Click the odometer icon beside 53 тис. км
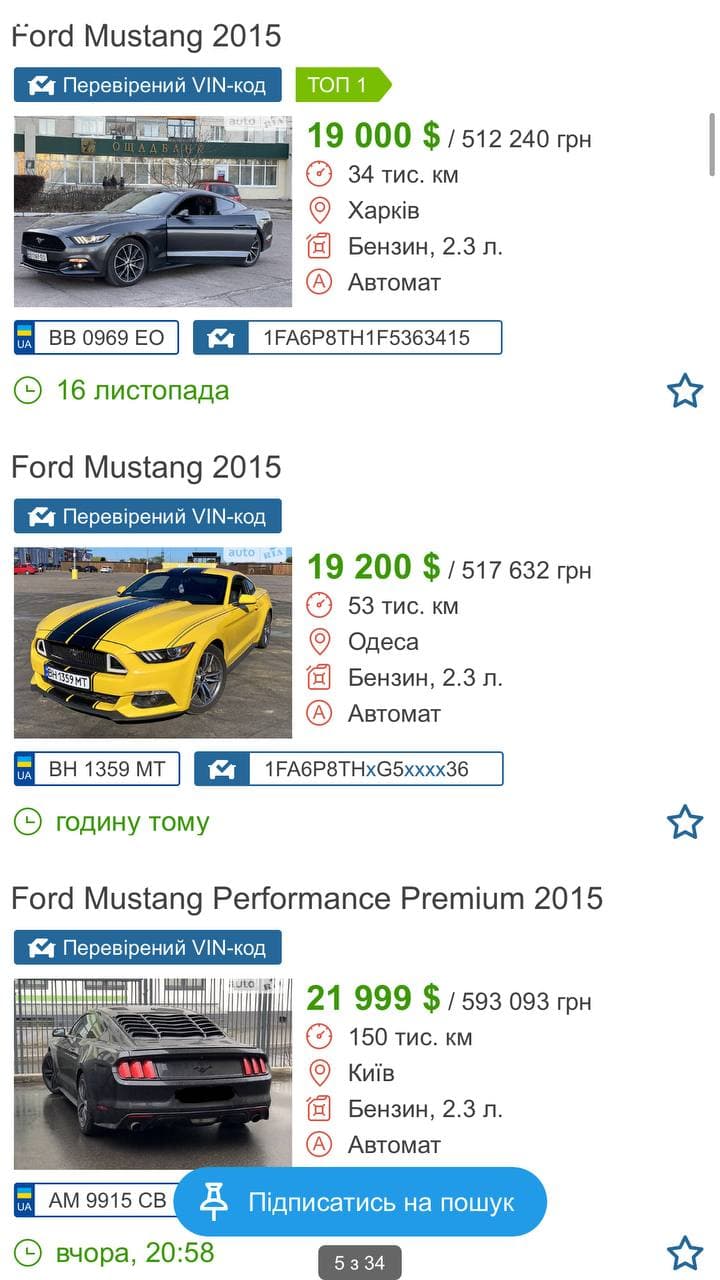Screen dimensions: 720x1280 (319, 605)
